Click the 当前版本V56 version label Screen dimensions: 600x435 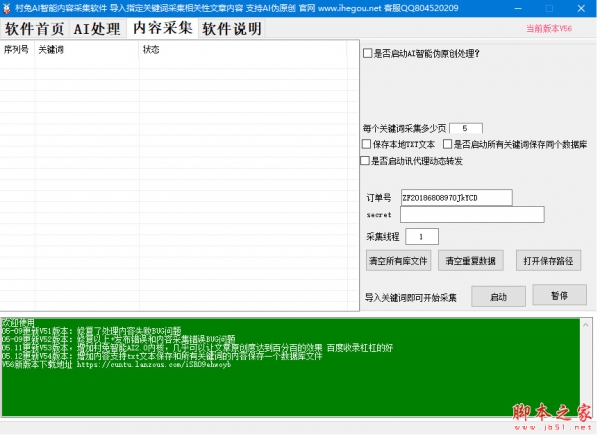(x=549, y=29)
